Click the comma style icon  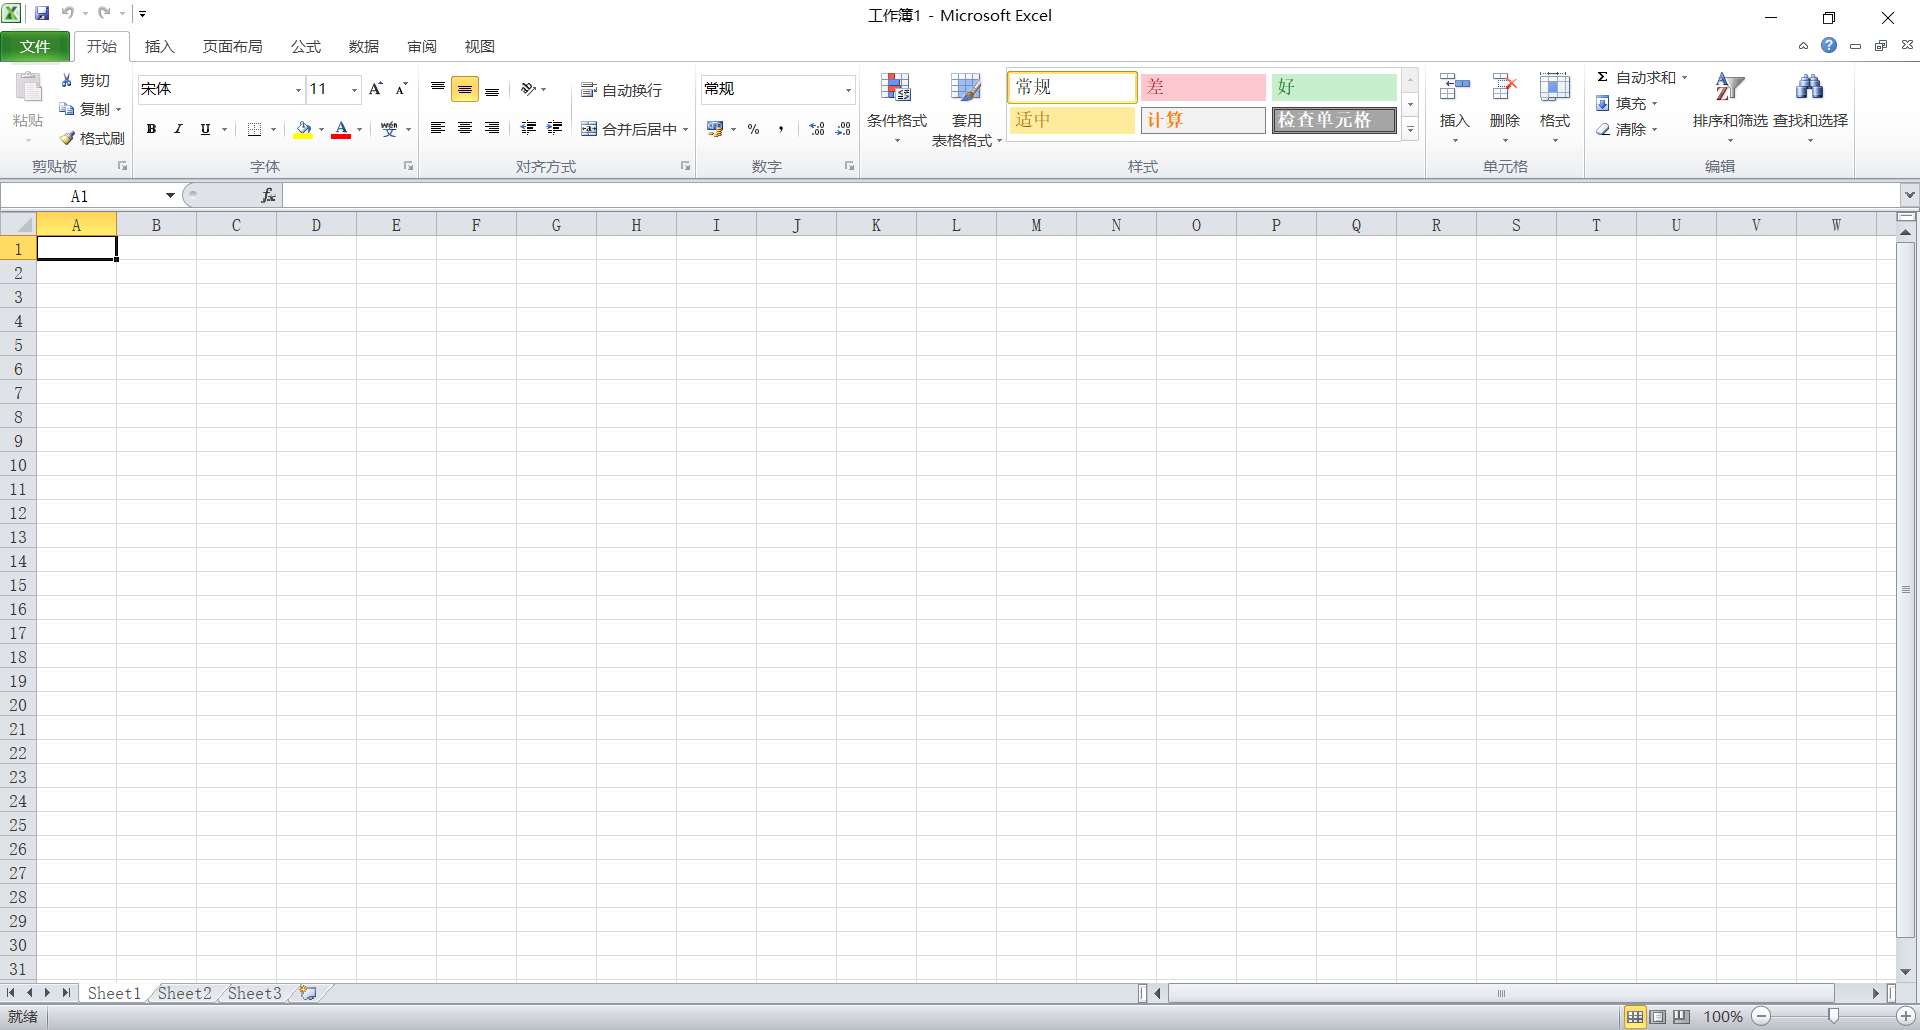tap(780, 129)
